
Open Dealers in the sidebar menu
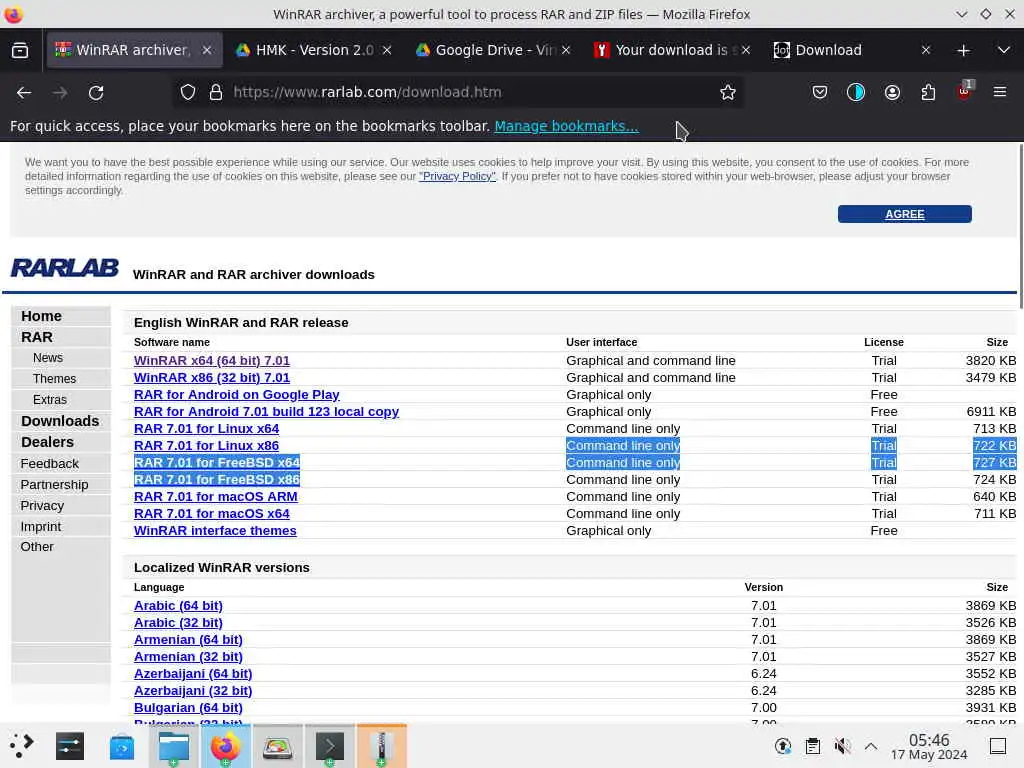pos(47,442)
